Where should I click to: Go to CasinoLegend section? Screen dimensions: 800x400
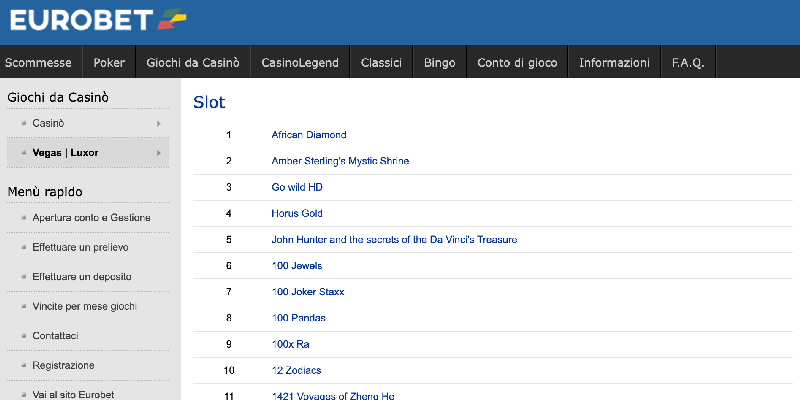(300, 63)
